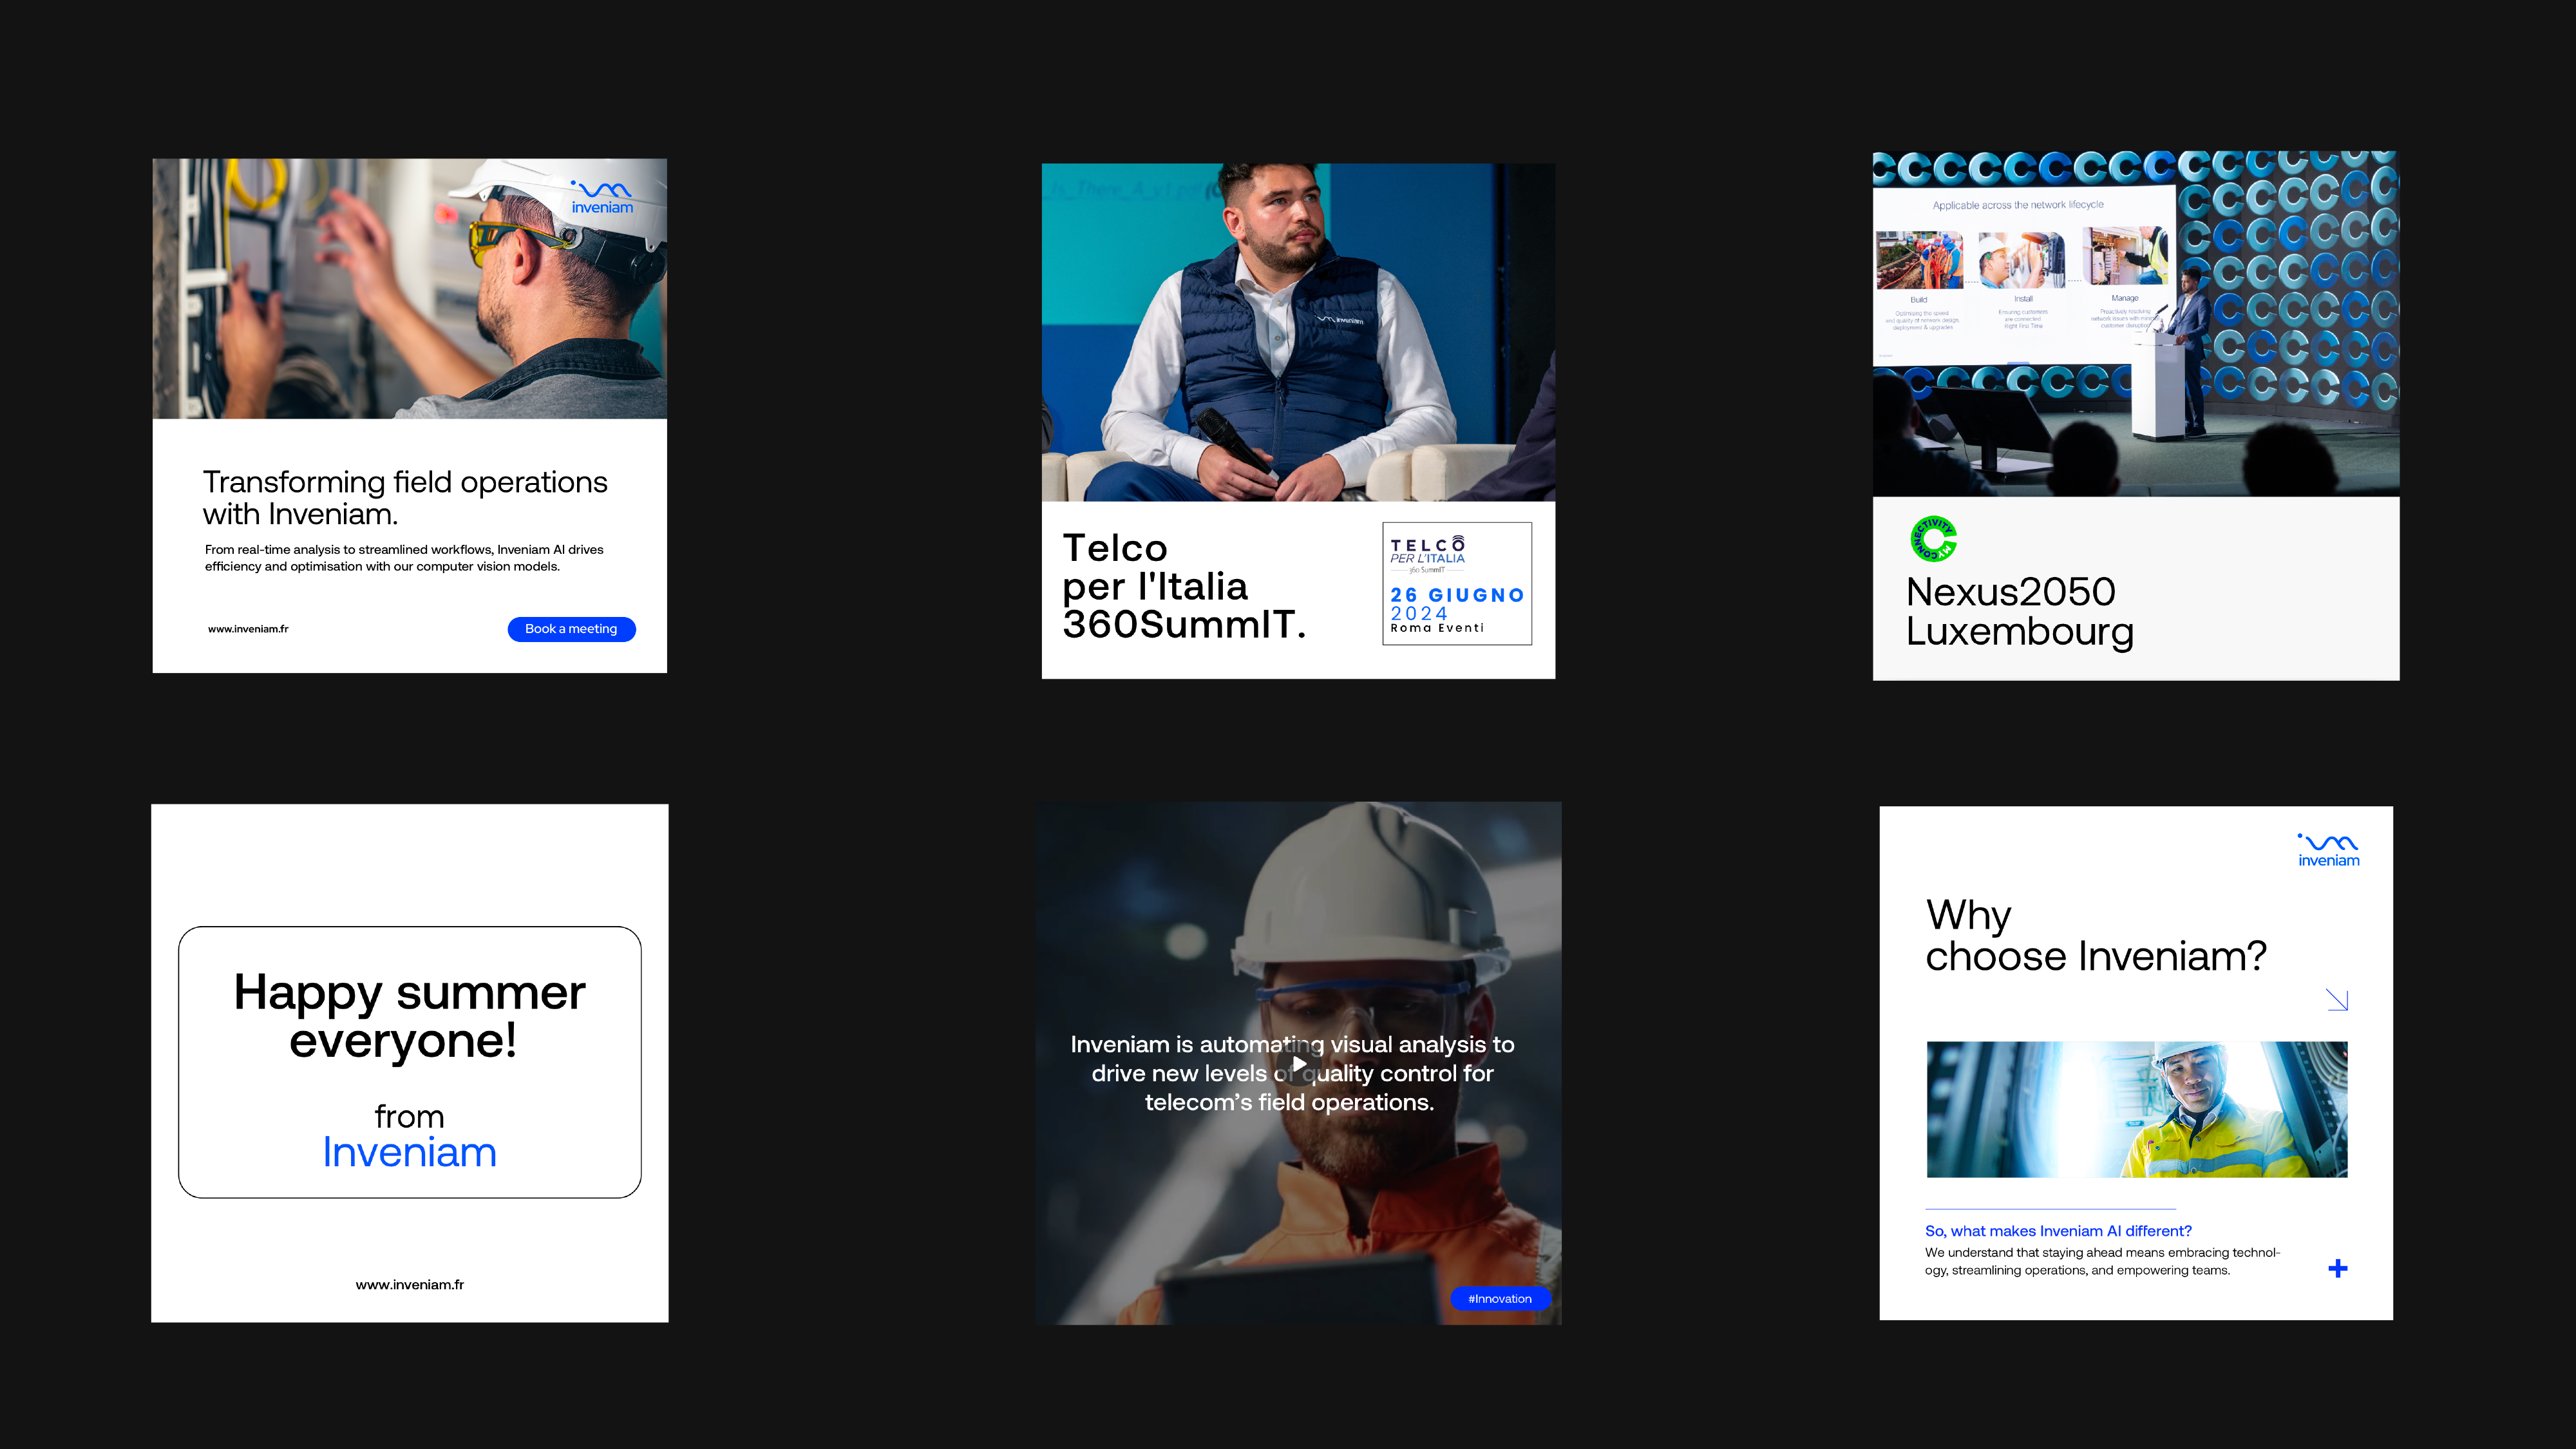Click the Telco per l'Italia event badge
This screenshot has height=1449, width=2576.
[1456, 584]
